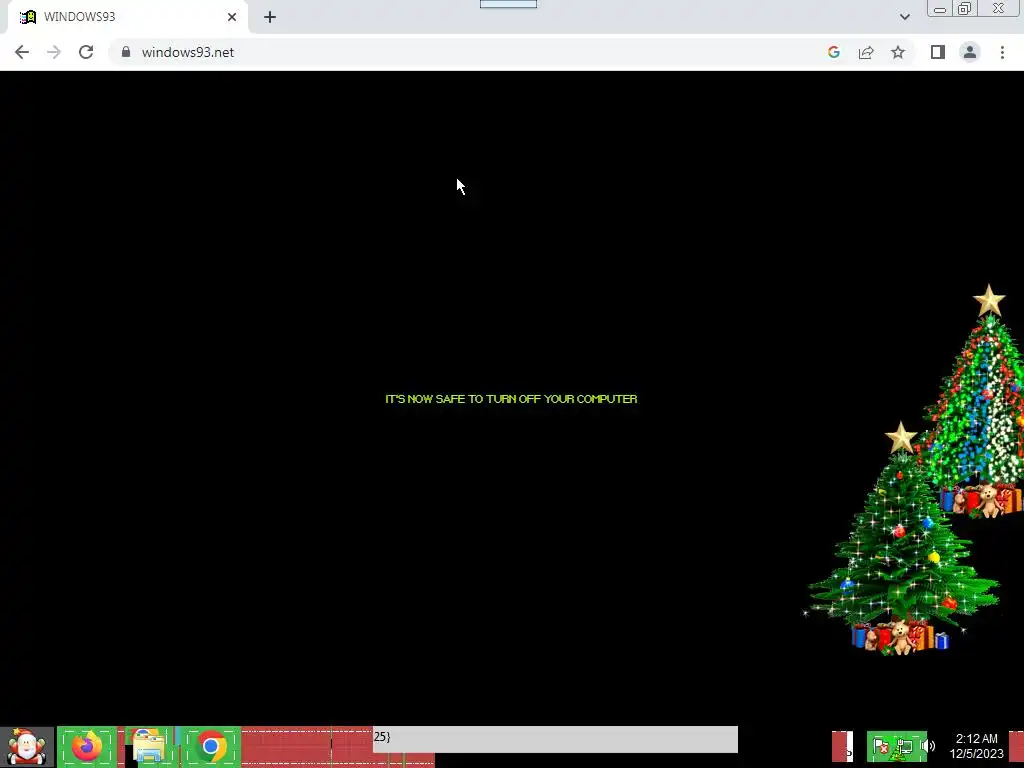Select the WINDOWS93 tab
Viewport: 1024px width, 768px height.
pos(127,17)
